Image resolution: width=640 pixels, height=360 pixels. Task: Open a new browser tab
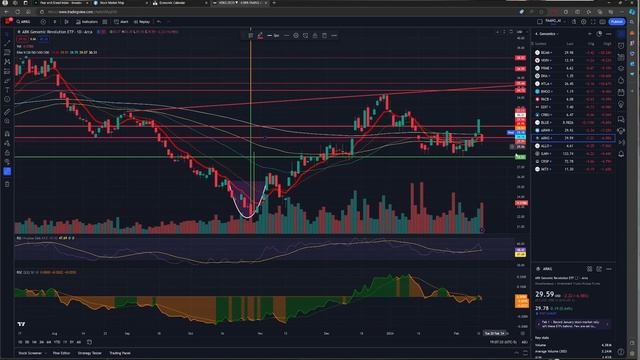click(274, 3)
